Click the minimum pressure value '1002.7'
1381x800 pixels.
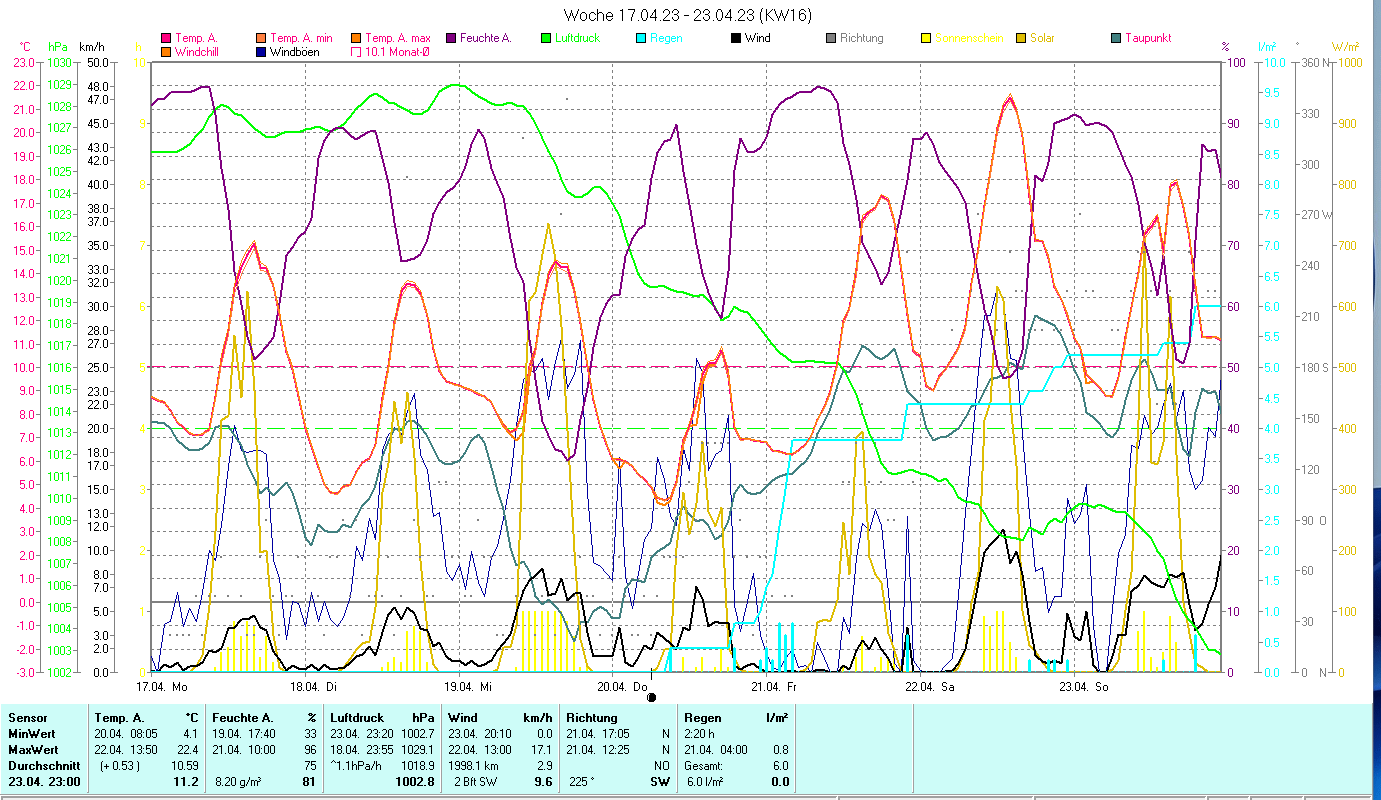click(x=416, y=733)
